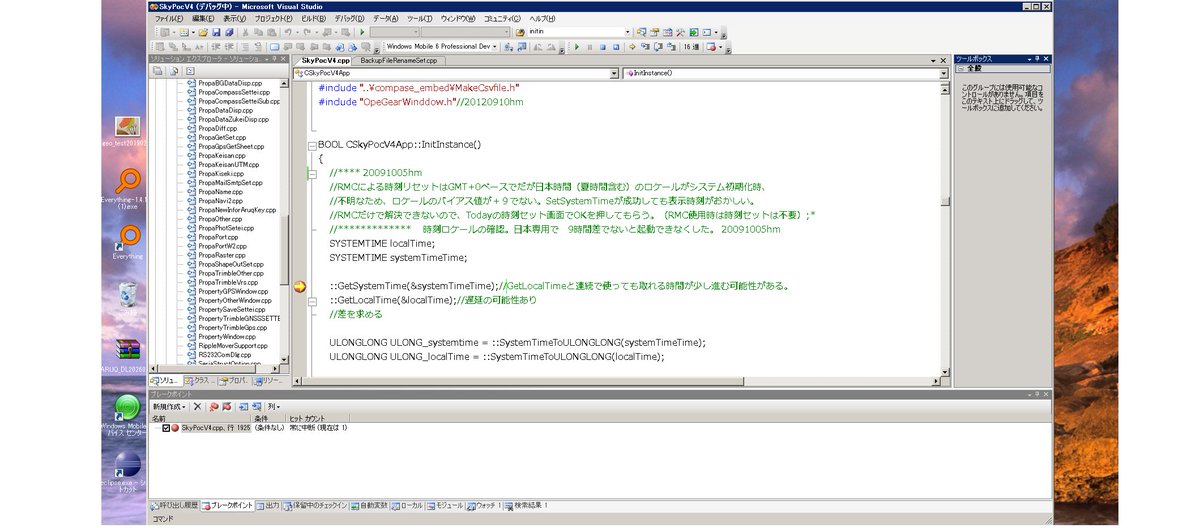The width and height of the screenshot is (1200, 528).
Task: Click the Cut scissors icon
Action: point(245,32)
